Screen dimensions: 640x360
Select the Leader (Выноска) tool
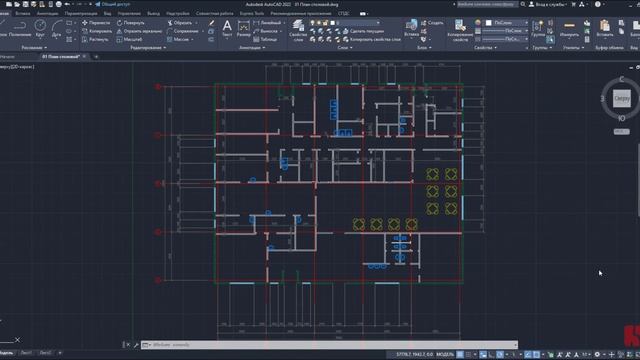pyautogui.click(x=266, y=31)
